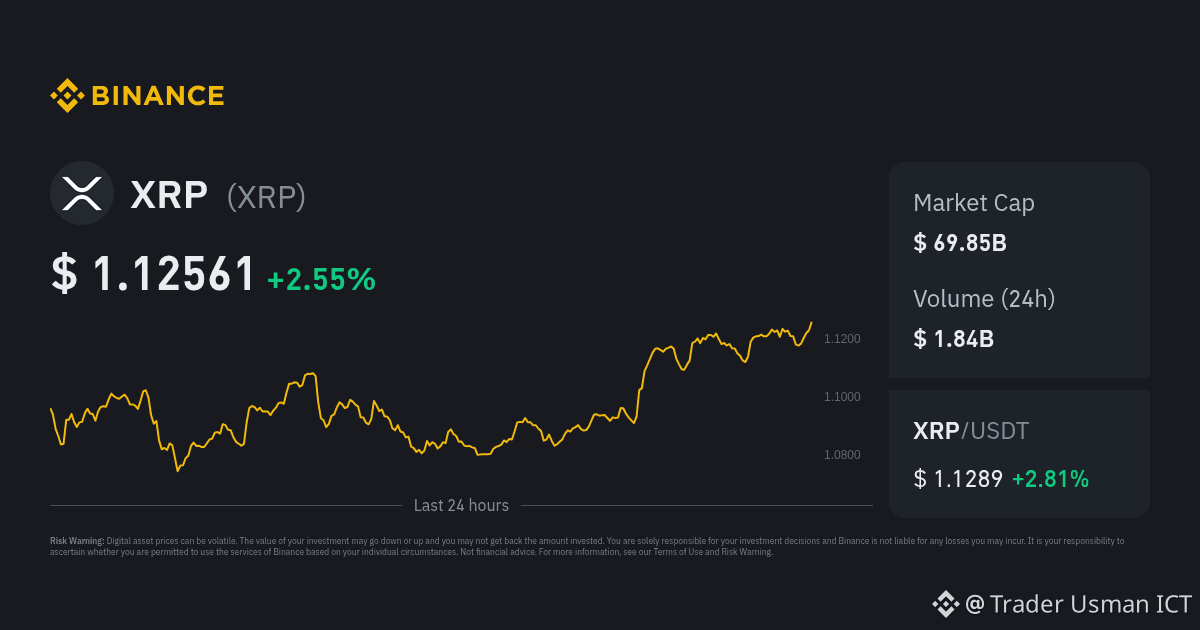This screenshot has height=630, width=1200.
Task: Click the $ 1.12561 price value
Action: coord(153,275)
